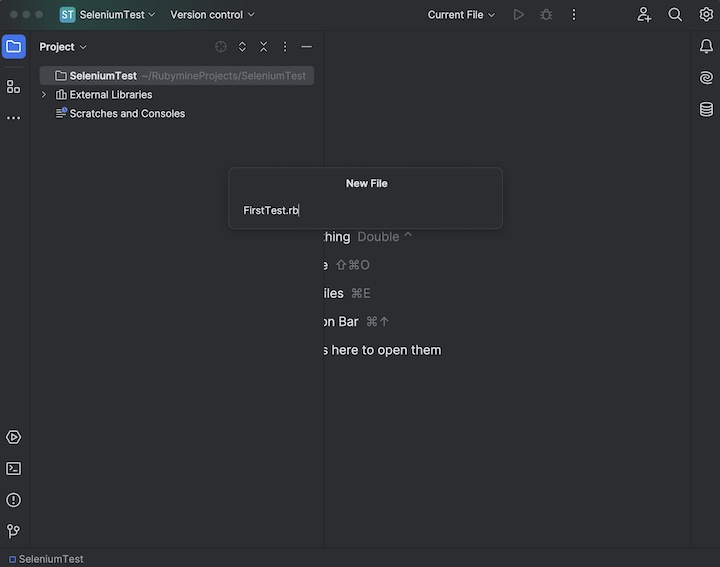Open the Structure tool window

pyautogui.click(x=14, y=87)
